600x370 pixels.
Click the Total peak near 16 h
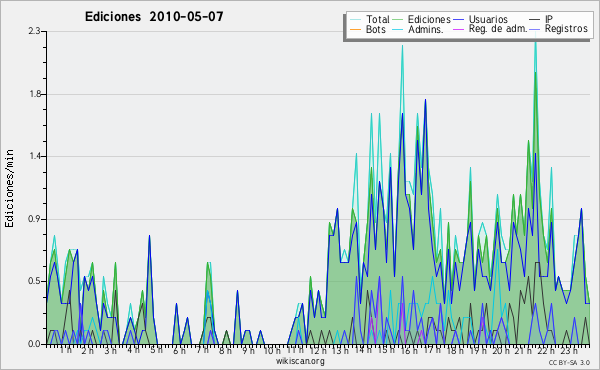pyautogui.click(x=402, y=46)
